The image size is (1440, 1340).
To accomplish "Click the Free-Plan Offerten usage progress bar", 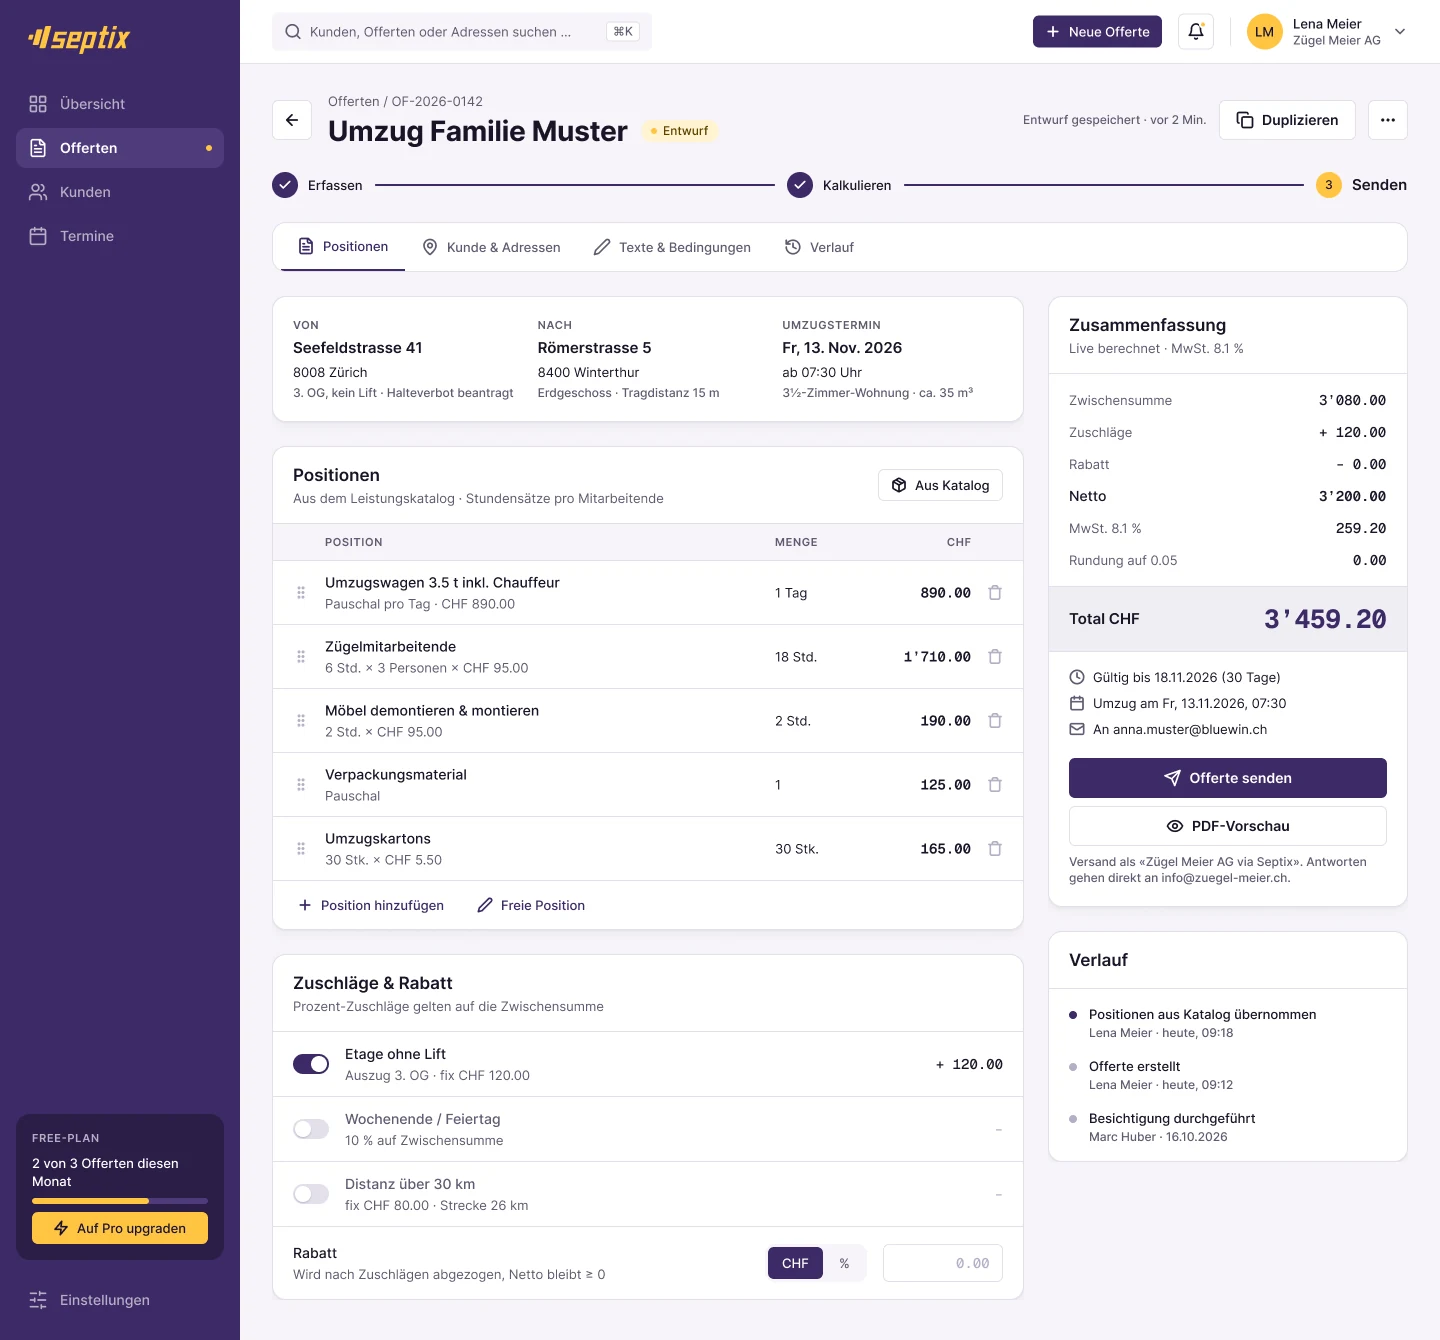I will [120, 1201].
